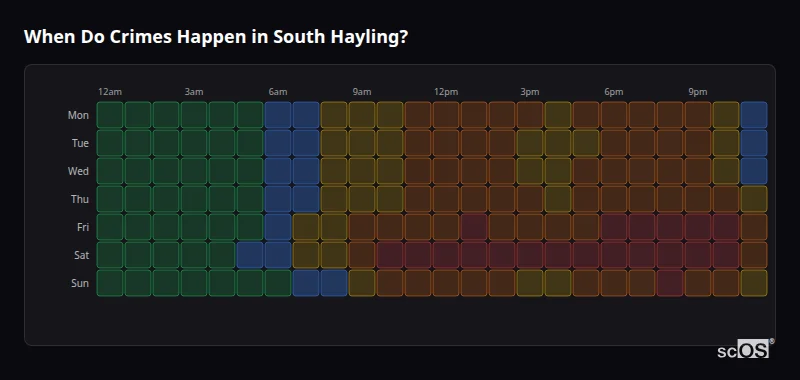The height and width of the screenshot is (380, 800).
Task: Select the Saturday 11pm orange cell
Action: (x=754, y=255)
